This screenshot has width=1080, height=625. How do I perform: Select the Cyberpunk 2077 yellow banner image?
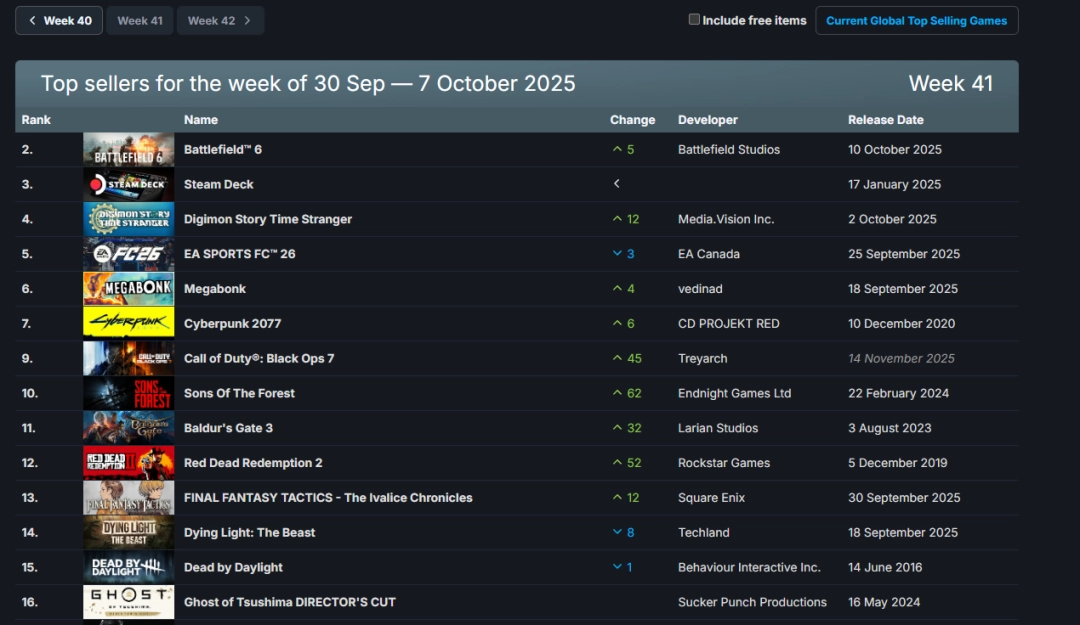pos(128,324)
